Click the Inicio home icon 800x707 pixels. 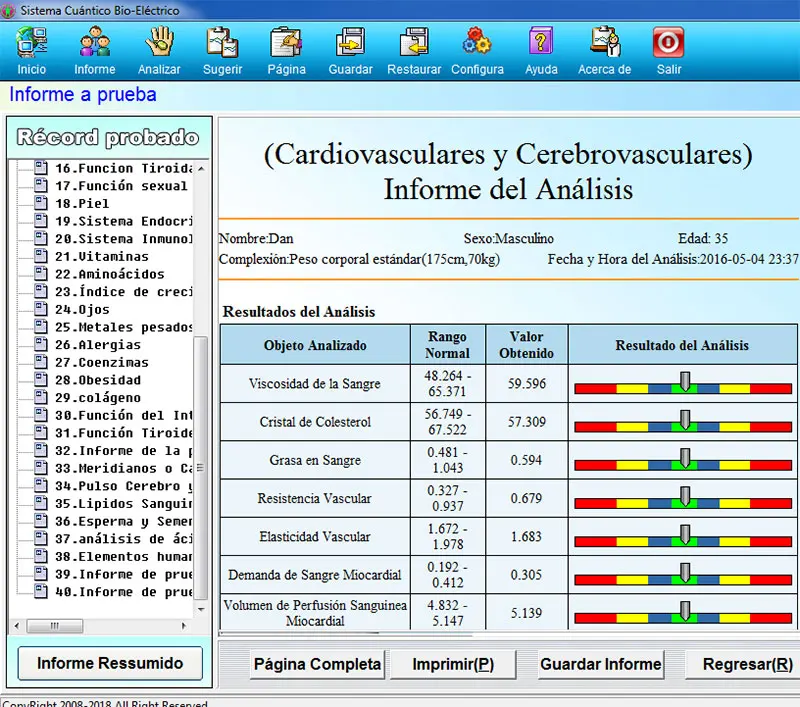[31, 44]
